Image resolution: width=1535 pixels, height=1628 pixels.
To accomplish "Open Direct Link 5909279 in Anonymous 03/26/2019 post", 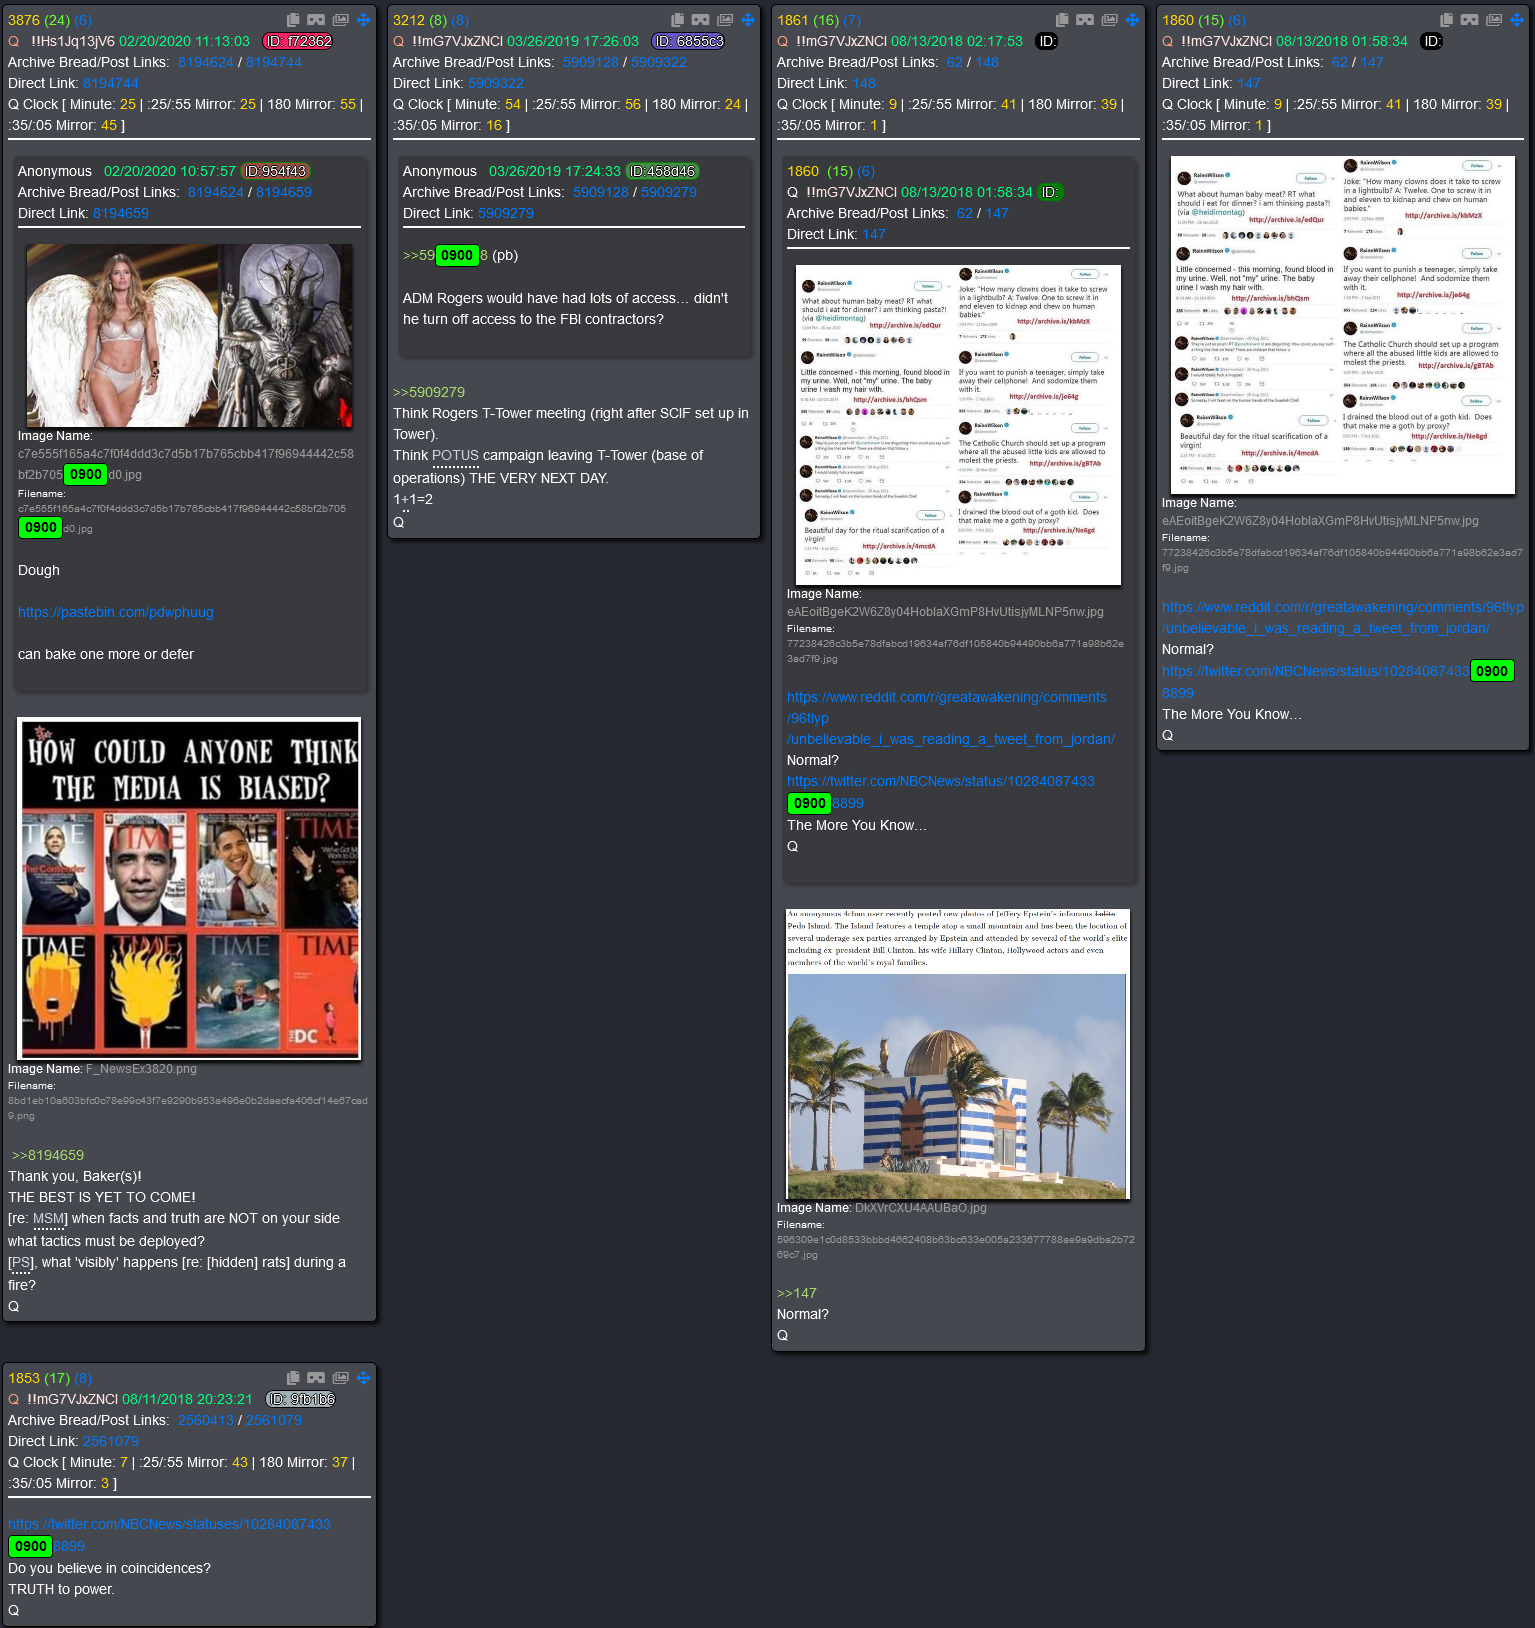I will [506, 213].
